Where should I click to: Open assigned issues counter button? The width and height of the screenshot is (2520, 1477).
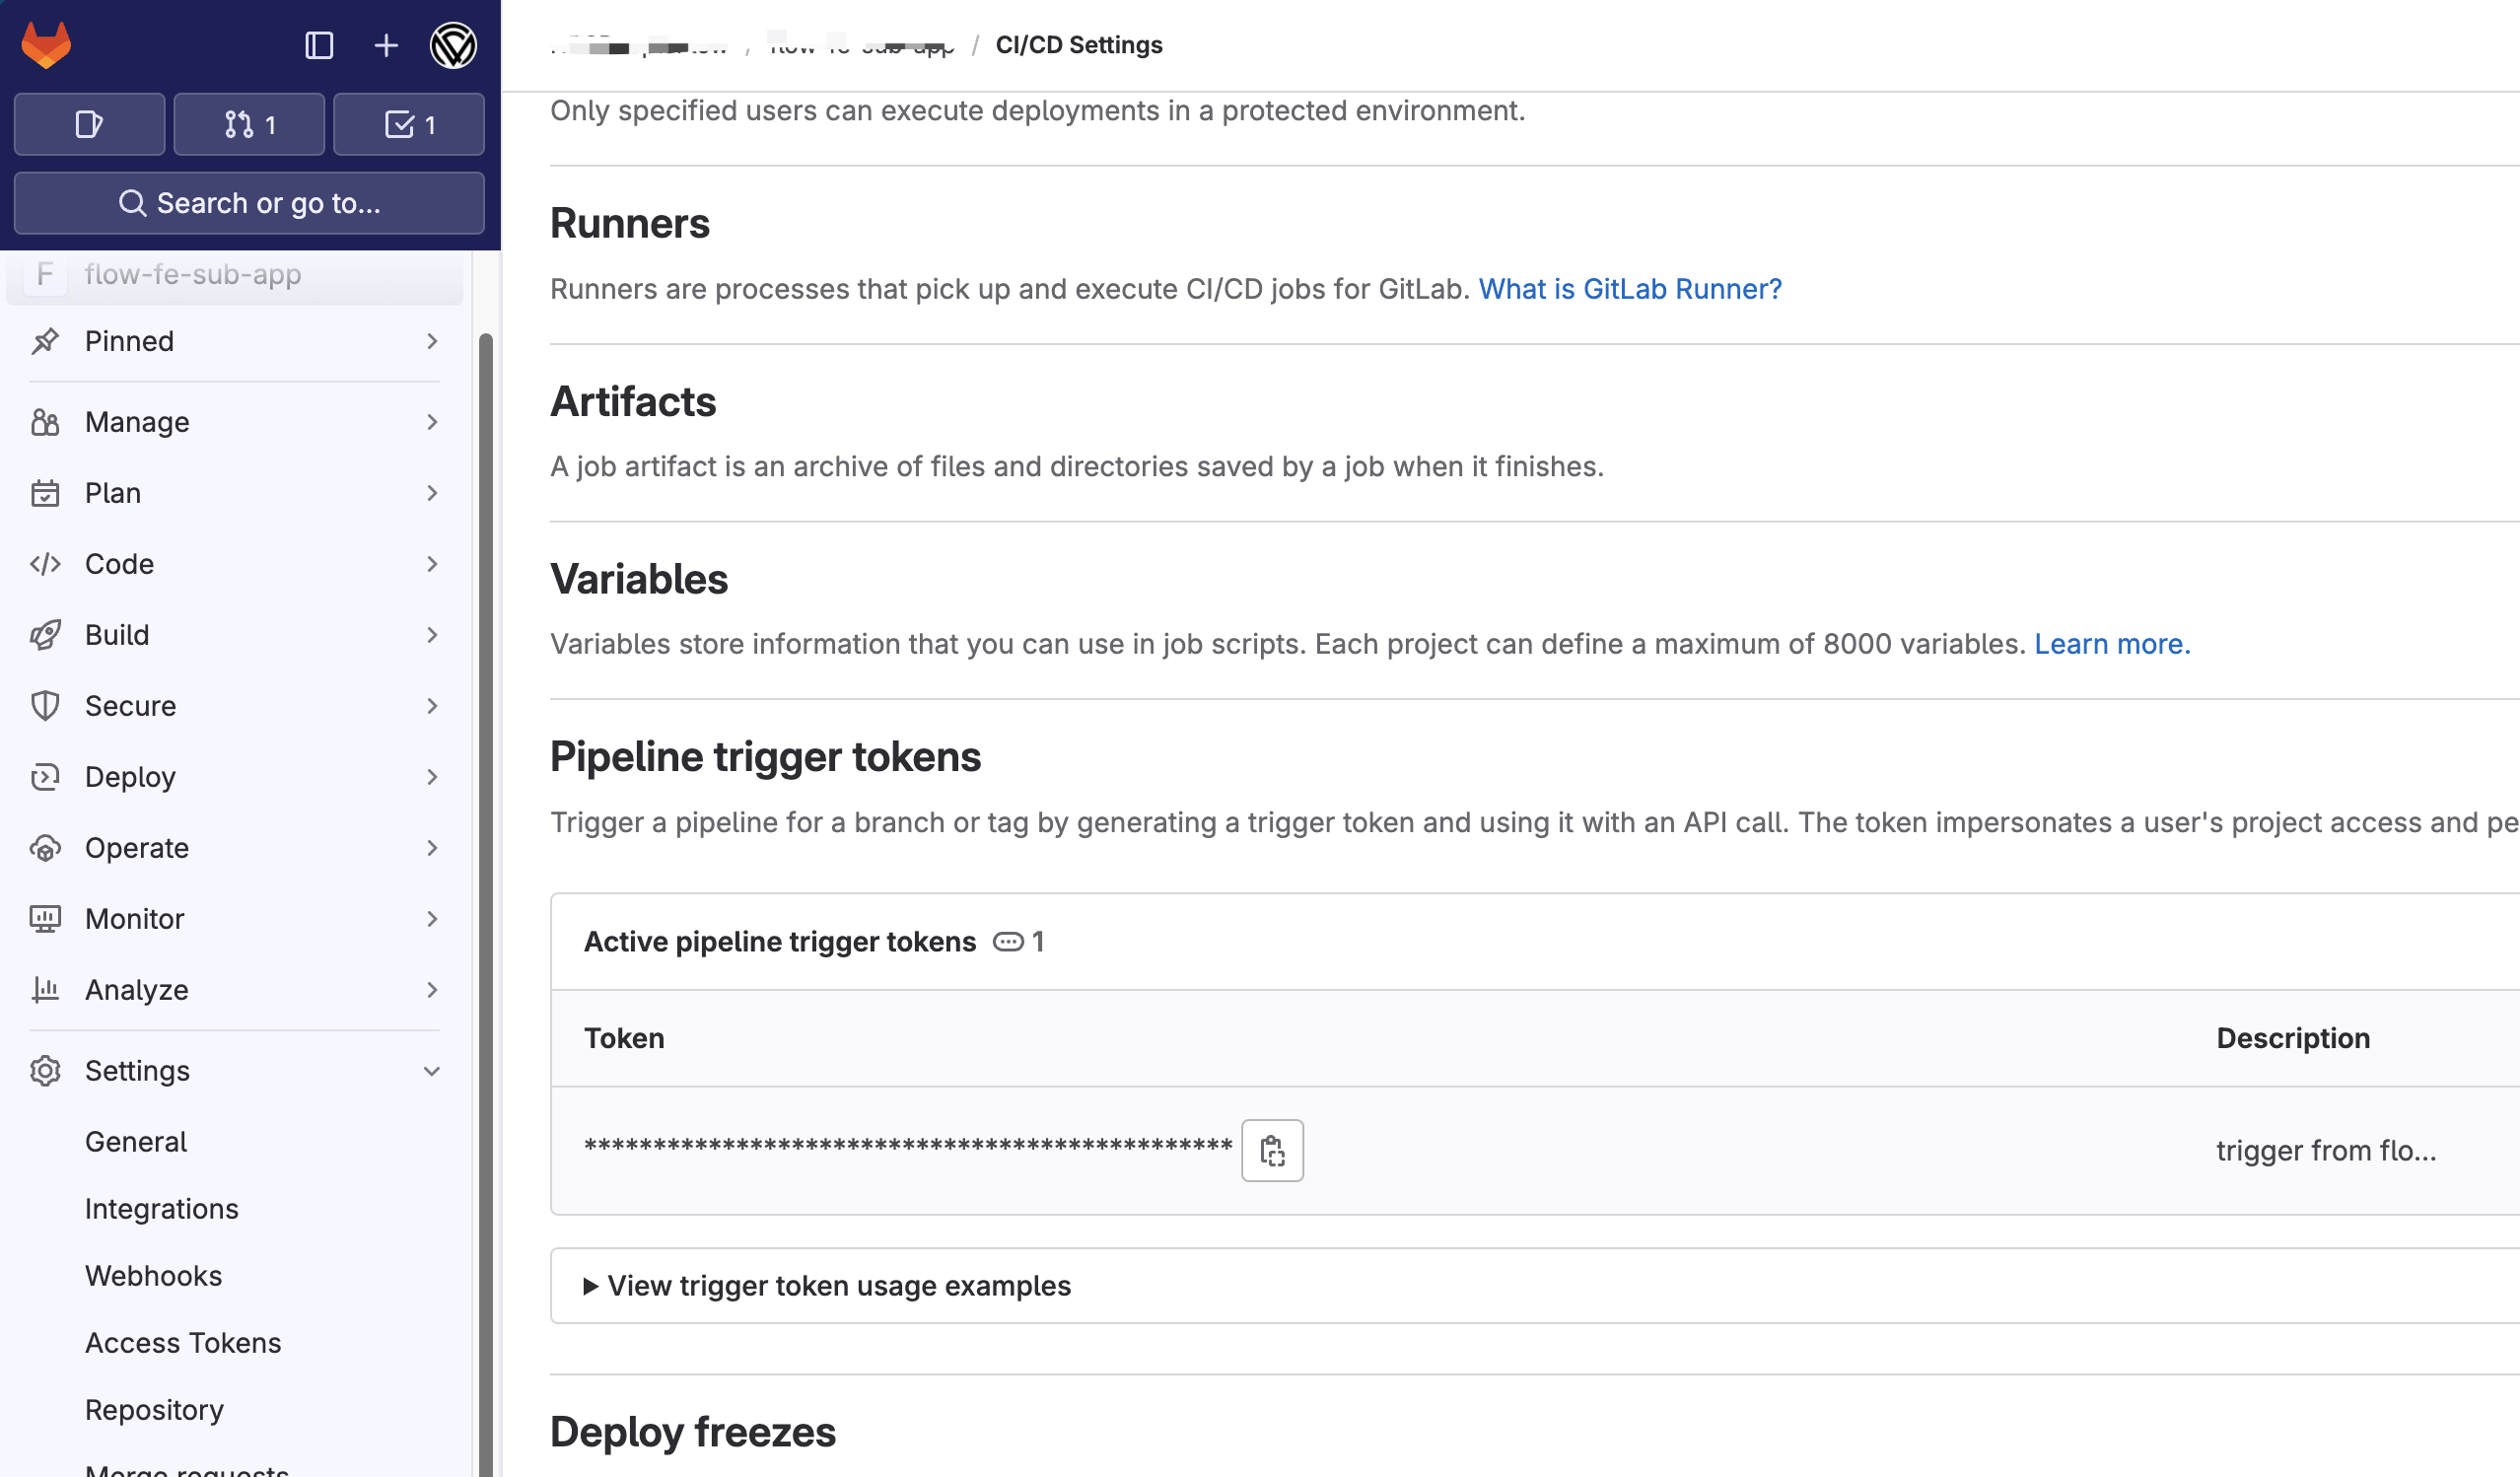coord(89,124)
